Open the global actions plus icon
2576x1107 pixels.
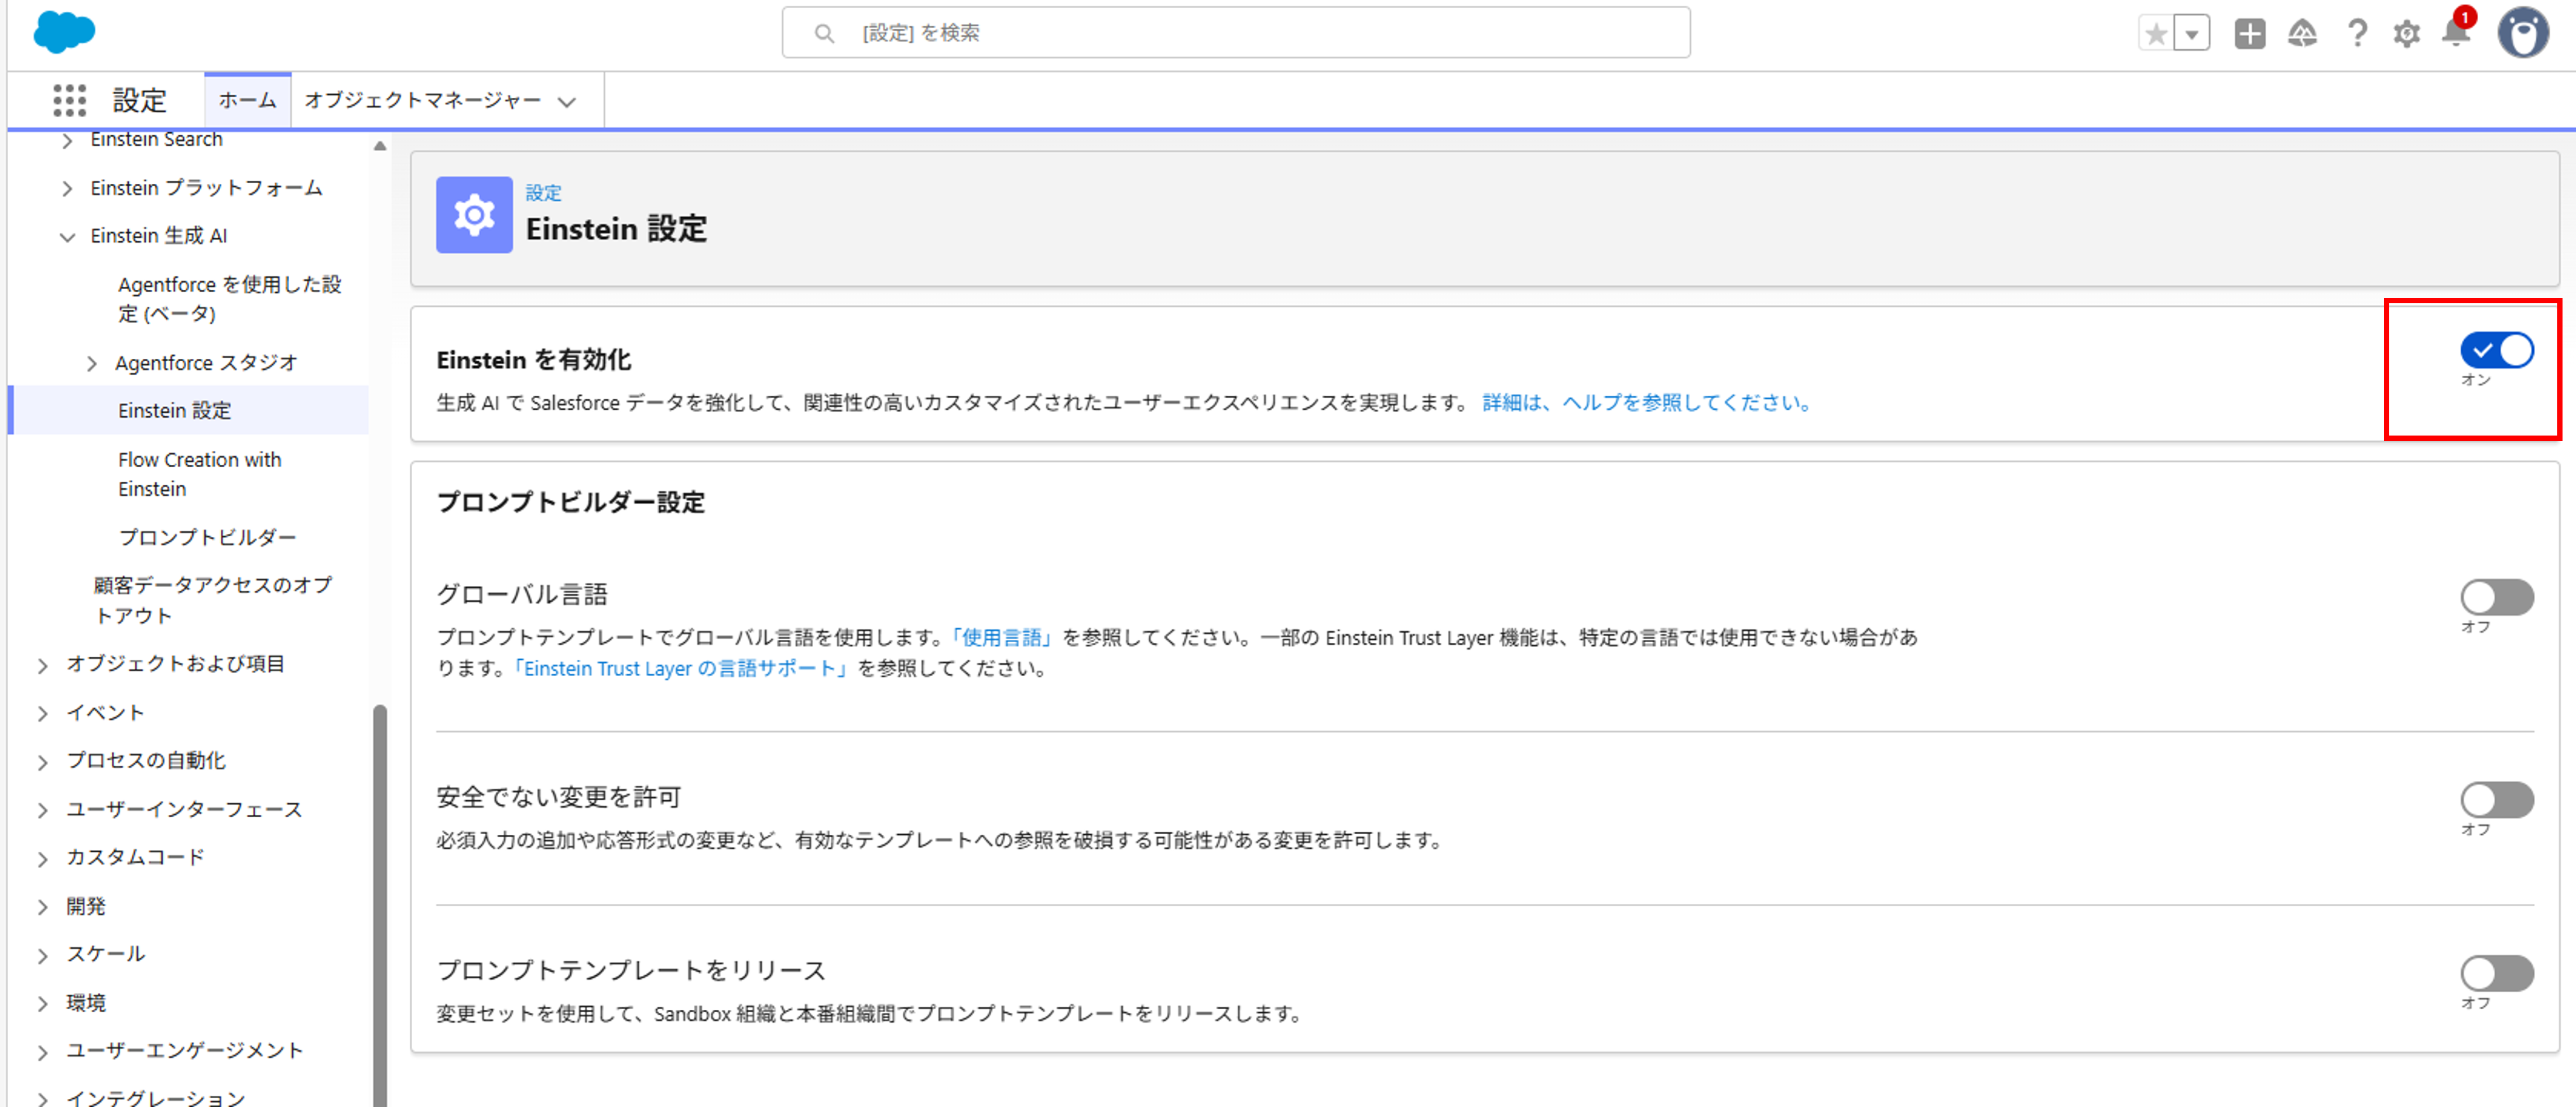click(x=2249, y=34)
